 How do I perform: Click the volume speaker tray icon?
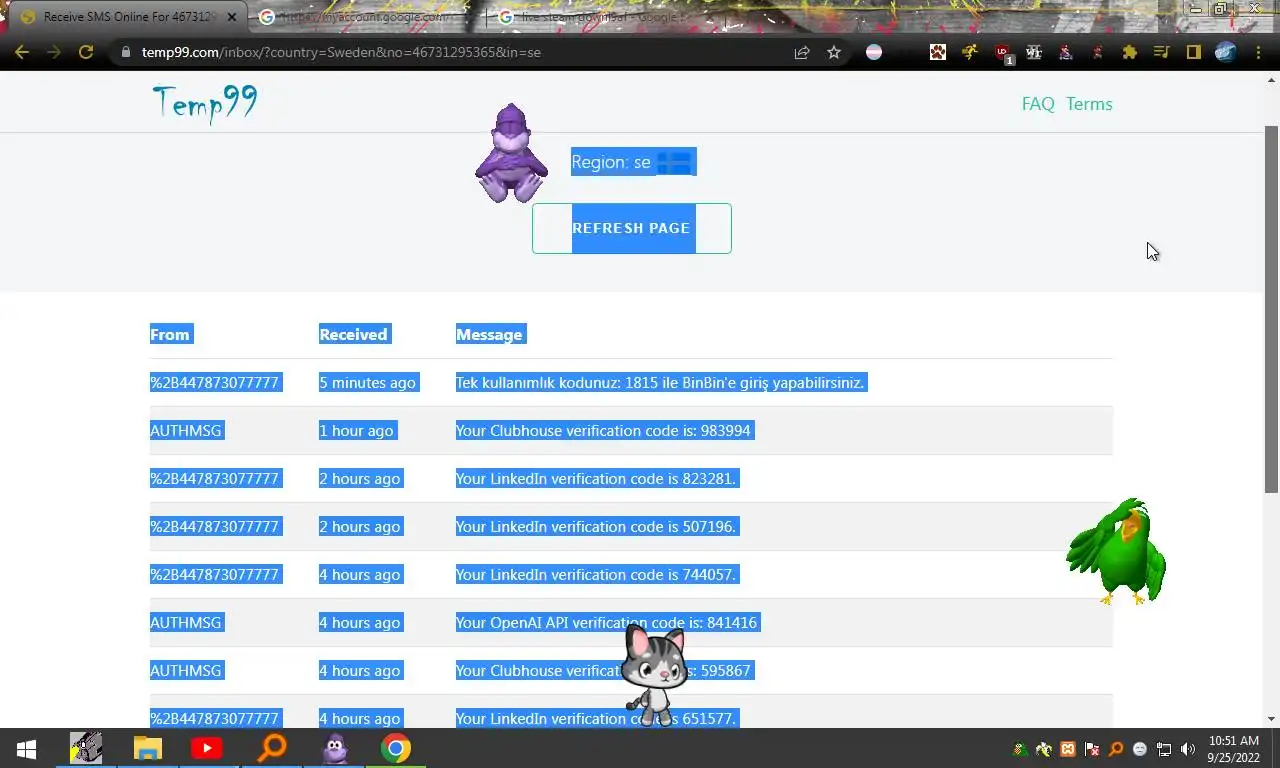point(1188,749)
